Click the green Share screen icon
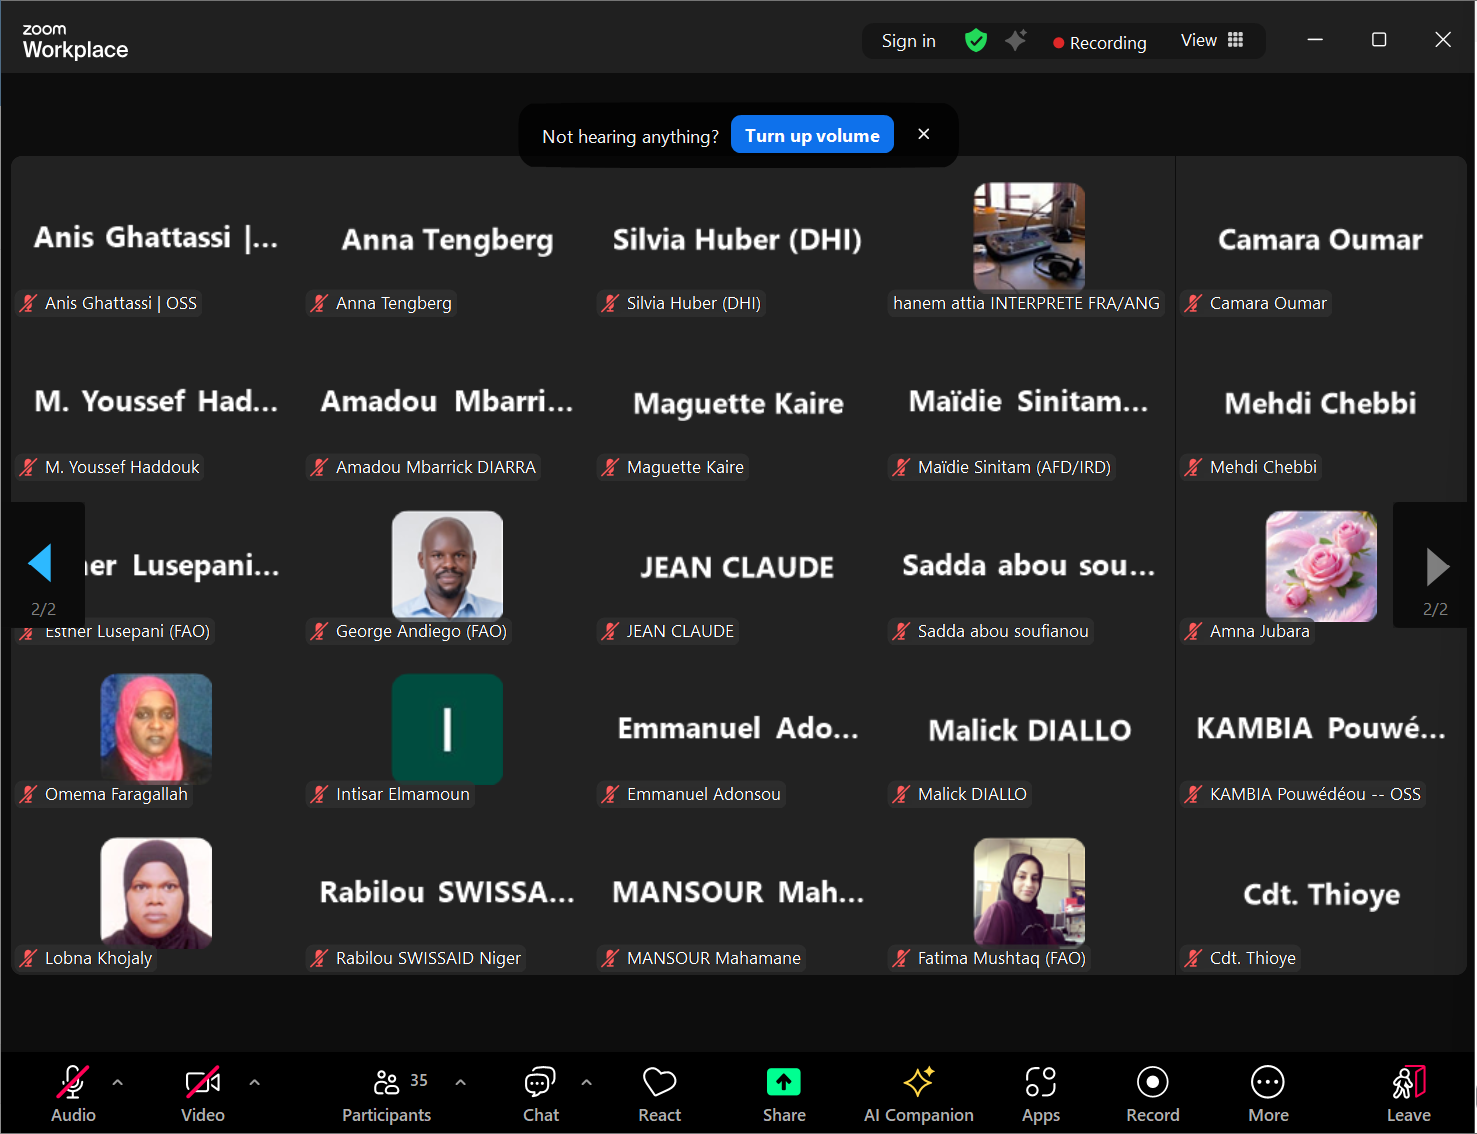The height and width of the screenshot is (1134, 1477). click(784, 1083)
